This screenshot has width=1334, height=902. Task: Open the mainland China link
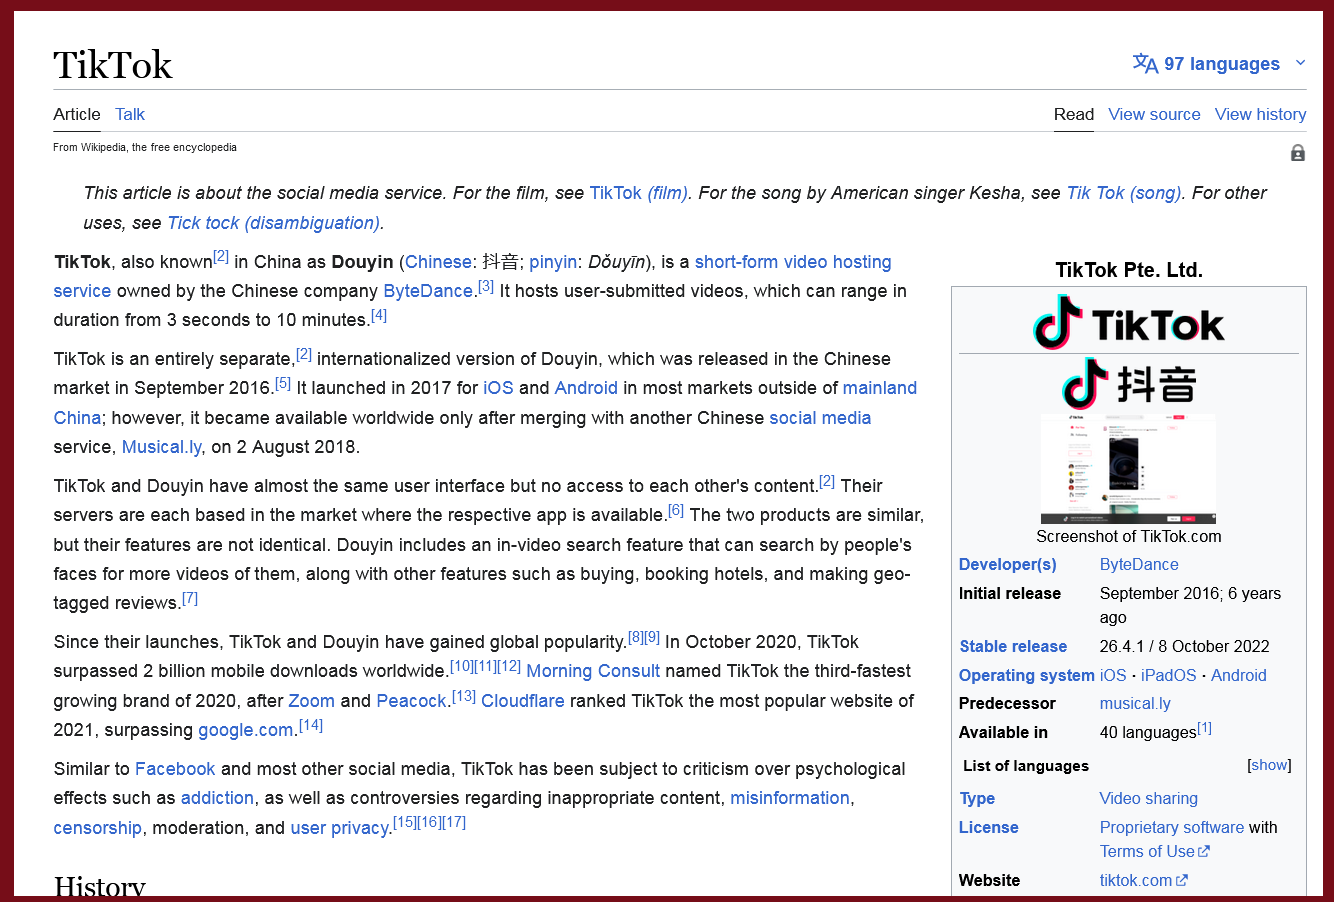(880, 388)
